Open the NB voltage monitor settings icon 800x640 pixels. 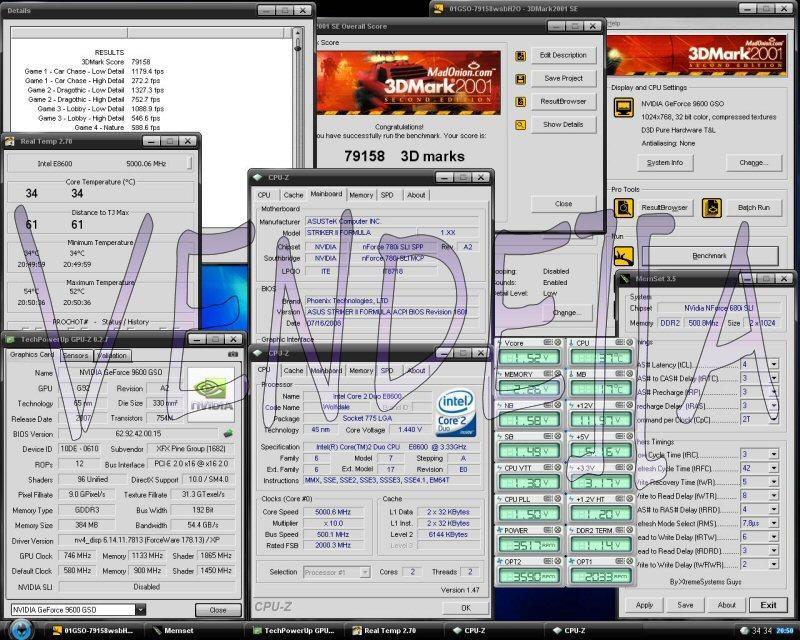coord(548,405)
